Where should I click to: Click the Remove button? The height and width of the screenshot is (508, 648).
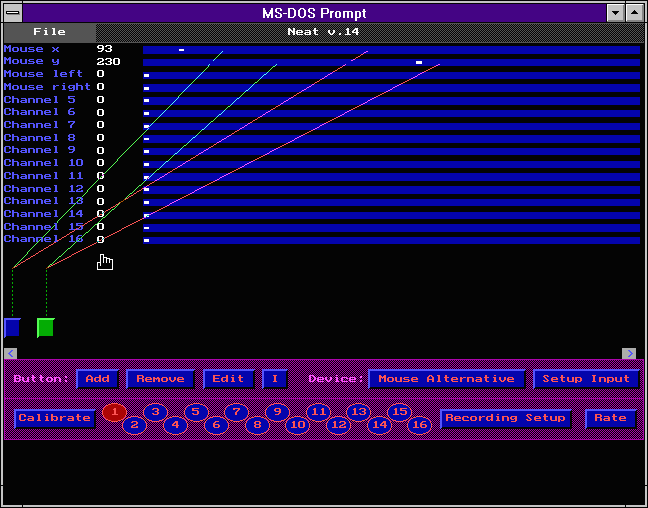tap(160, 379)
